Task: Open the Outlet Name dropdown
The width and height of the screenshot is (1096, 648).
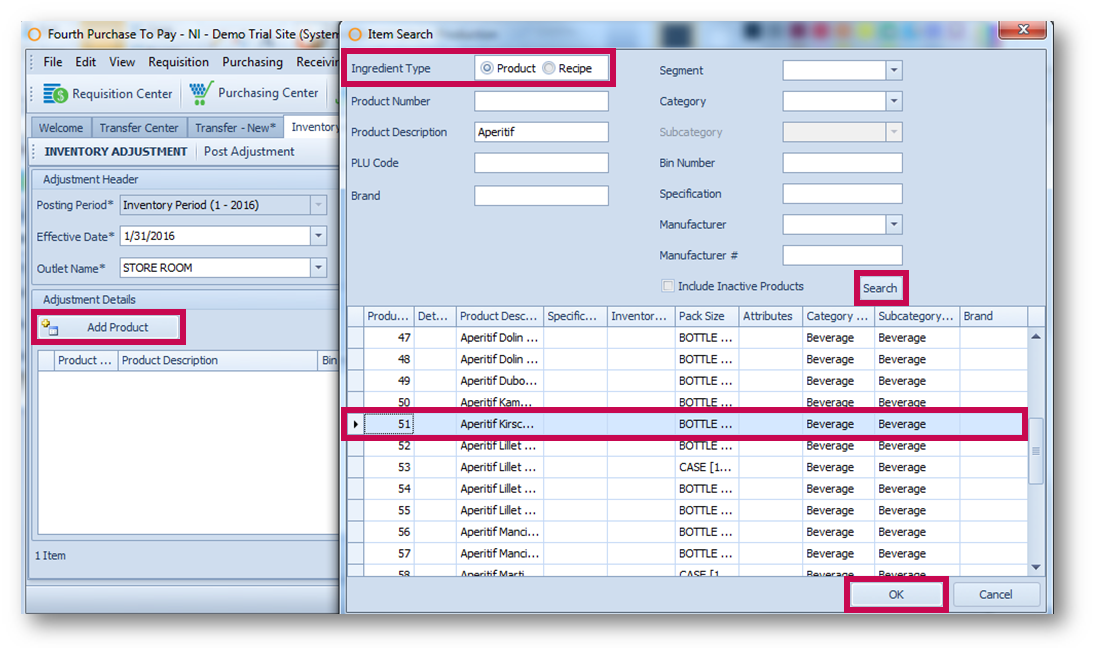Action: pyautogui.click(x=318, y=268)
